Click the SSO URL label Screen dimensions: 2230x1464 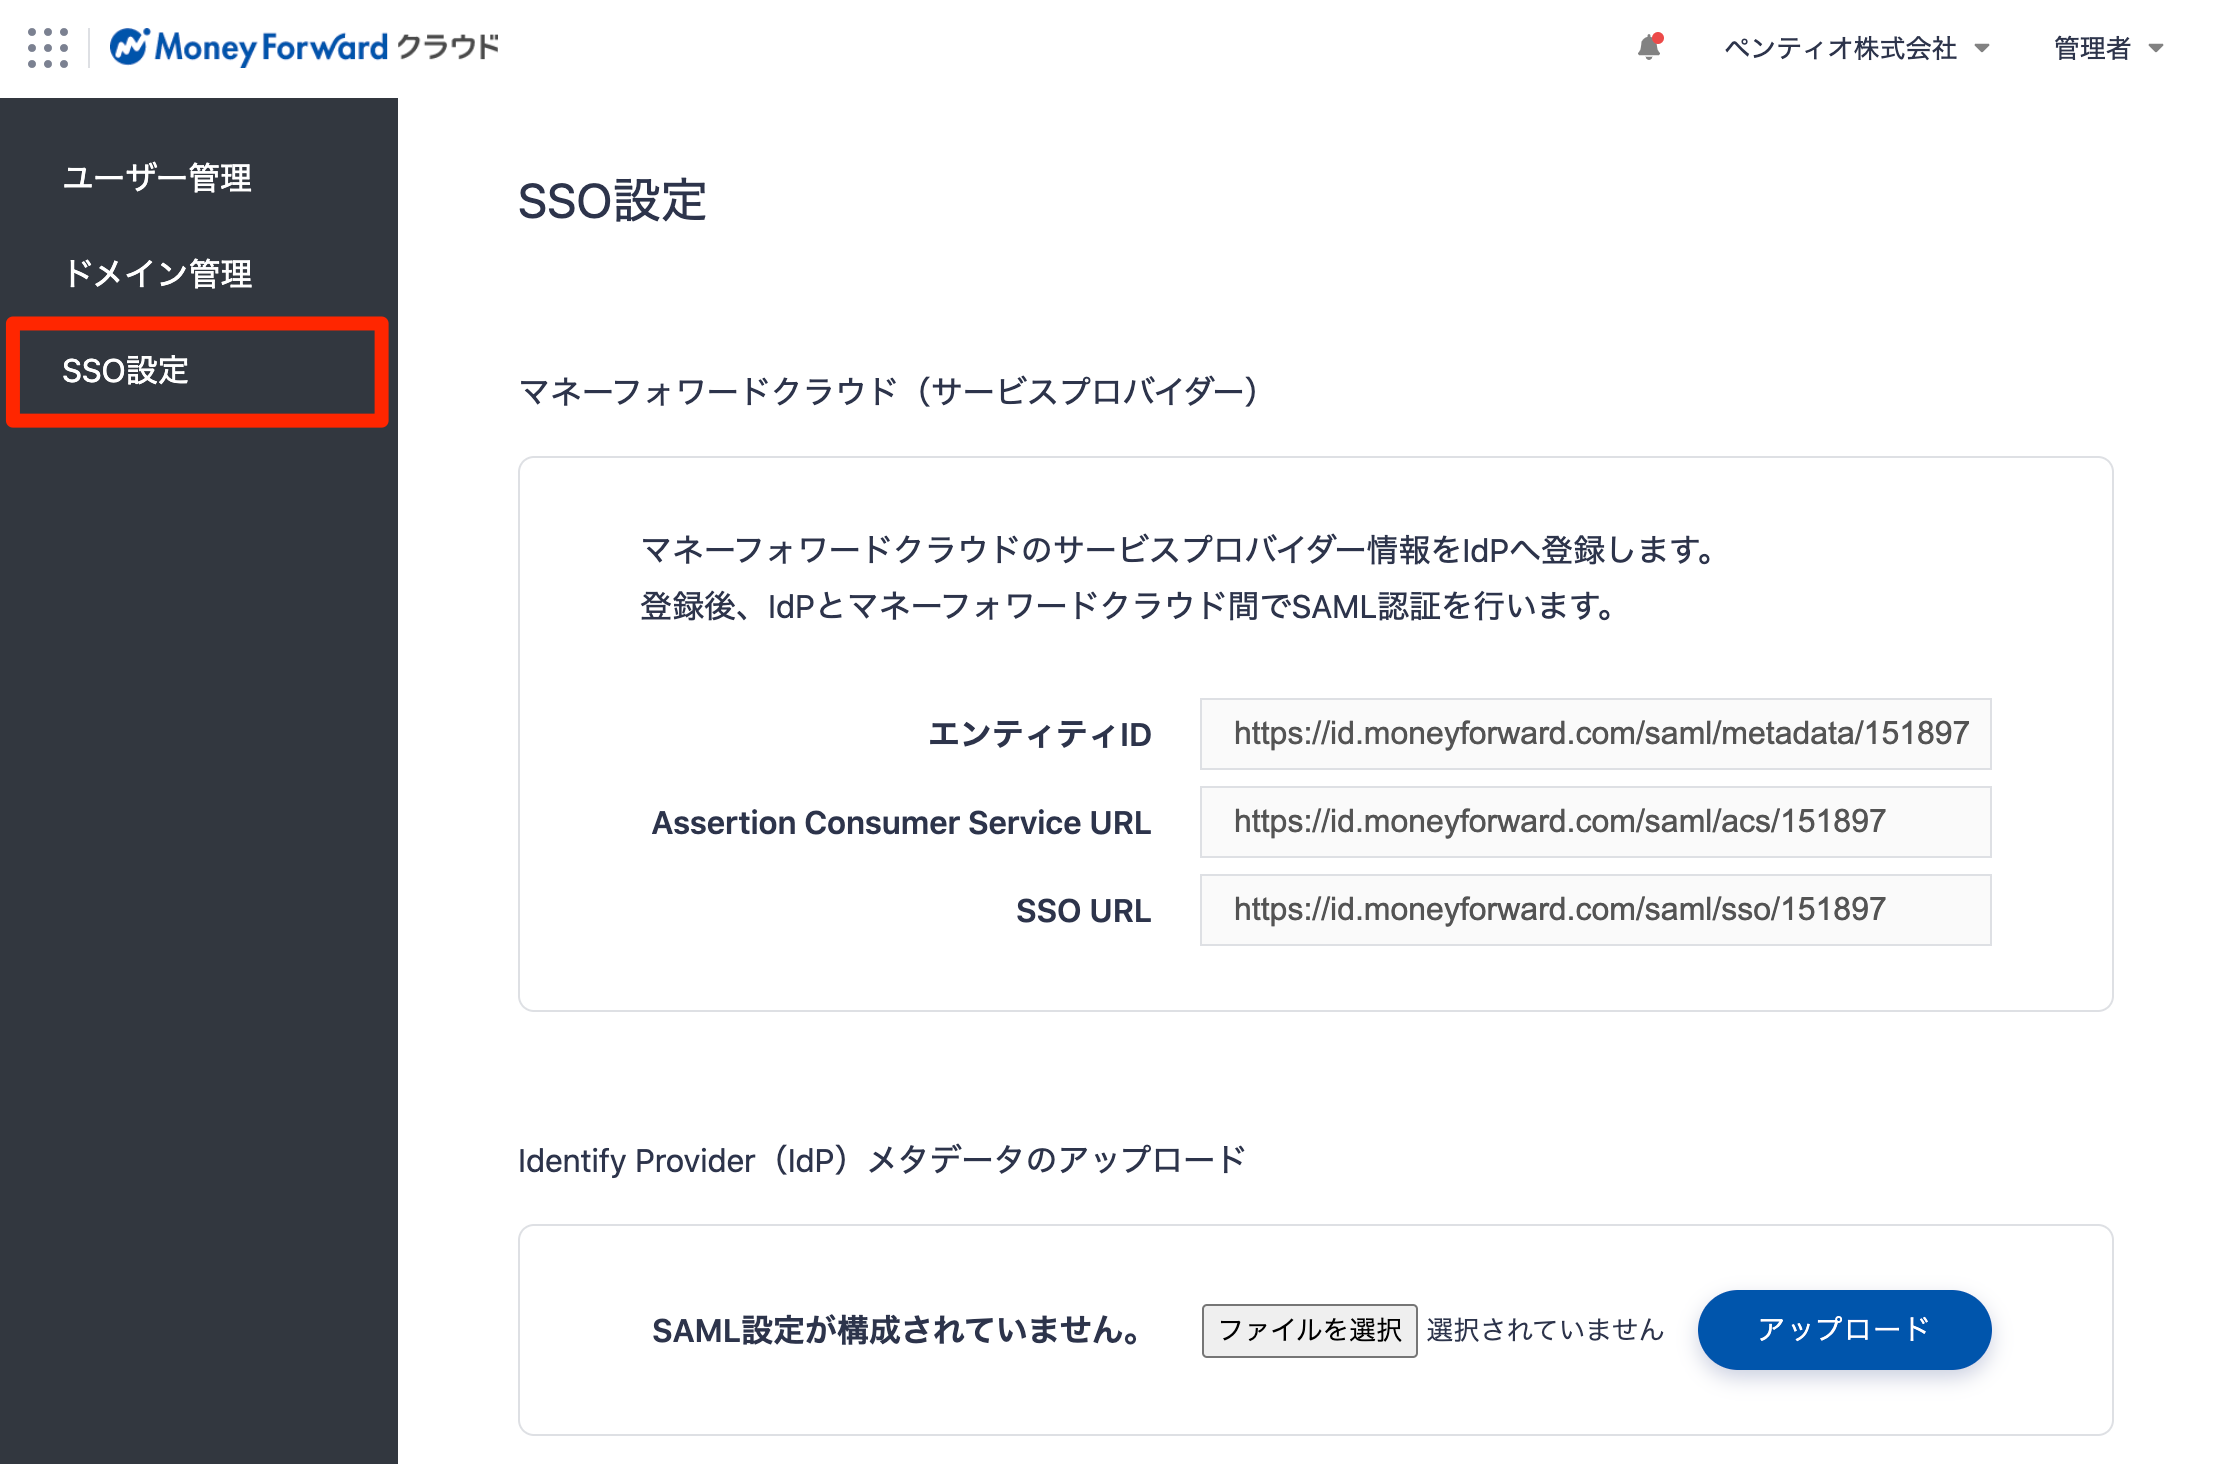pos(1084,911)
